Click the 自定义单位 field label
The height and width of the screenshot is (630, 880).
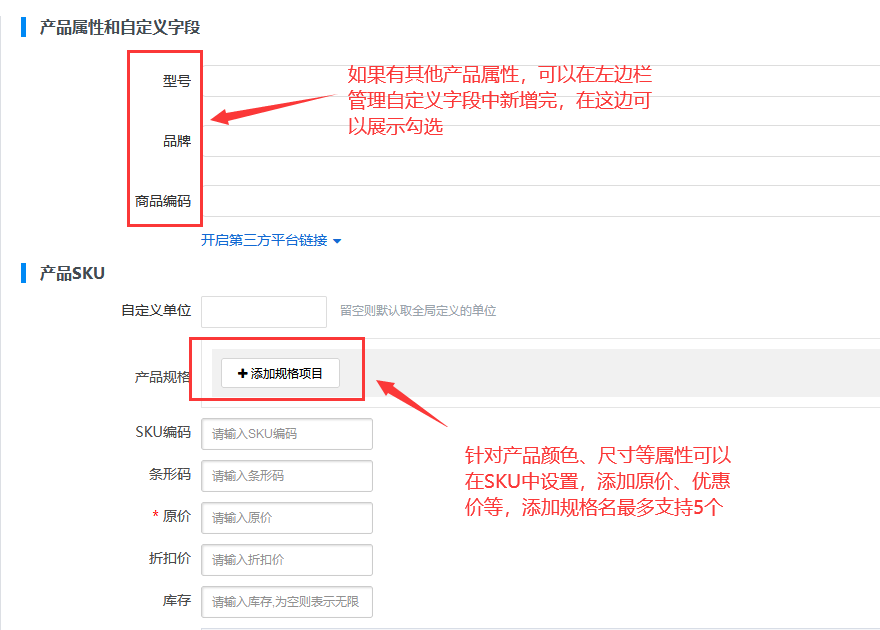click(156, 311)
